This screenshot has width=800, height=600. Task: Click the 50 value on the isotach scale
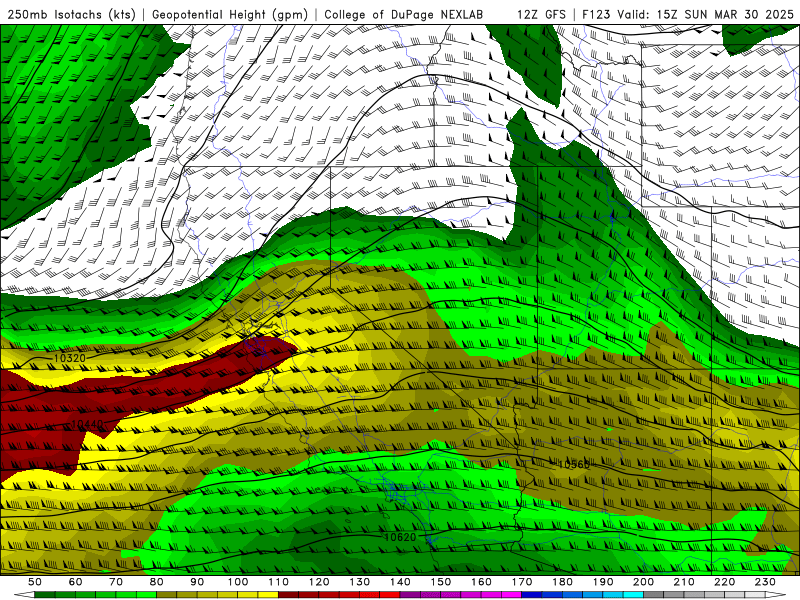35,582
